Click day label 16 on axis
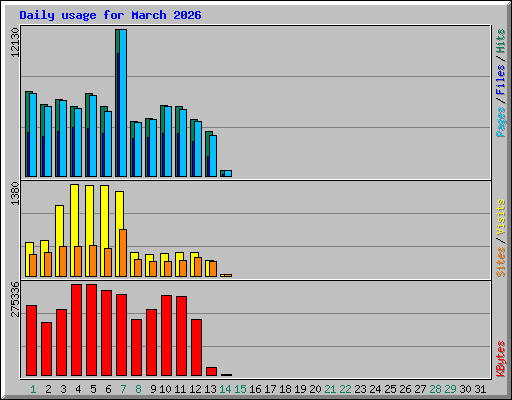 point(255,389)
